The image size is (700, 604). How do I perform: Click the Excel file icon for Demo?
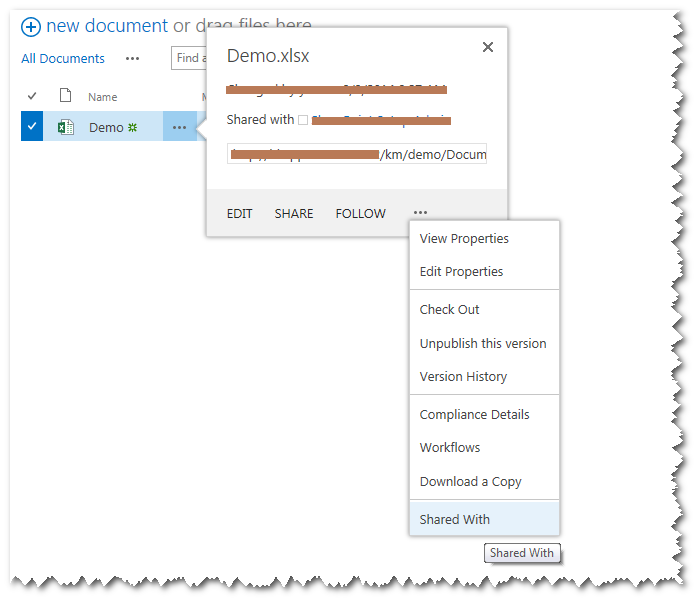[x=66, y=127]
